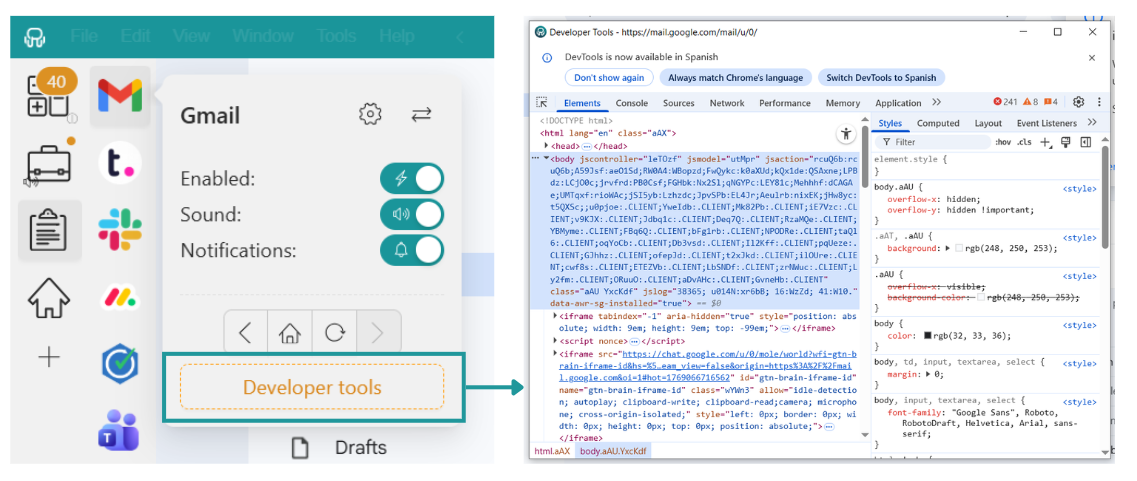
Task: Expand the head element node
Action: (x=547, y=146)
